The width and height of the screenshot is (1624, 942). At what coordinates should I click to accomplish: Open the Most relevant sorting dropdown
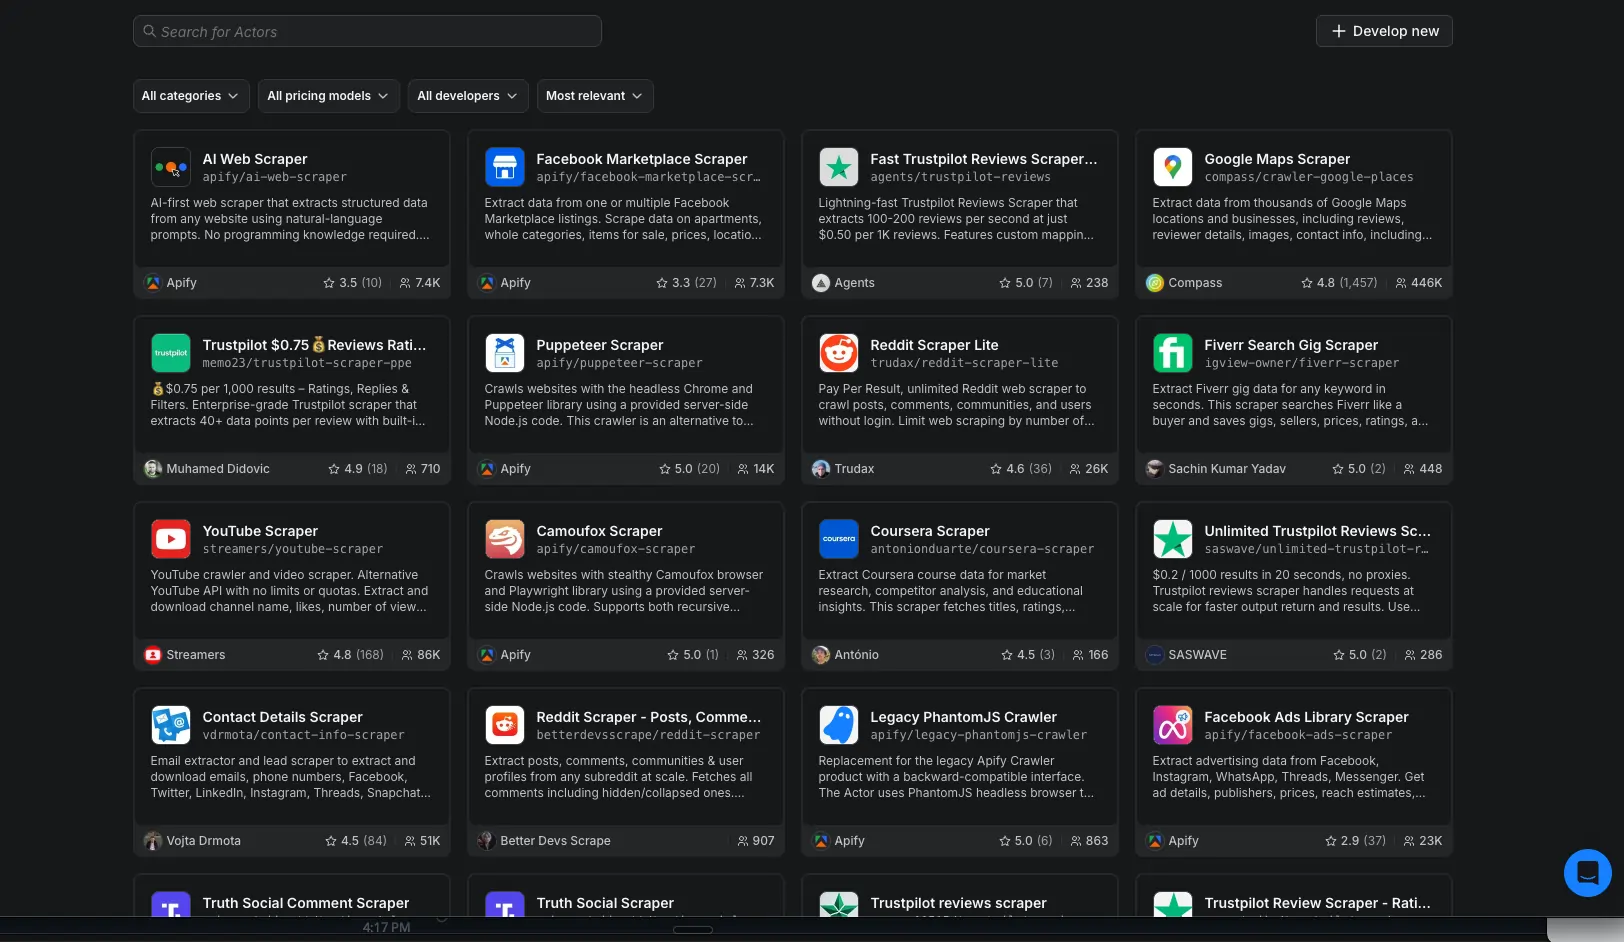click(595, 96)
